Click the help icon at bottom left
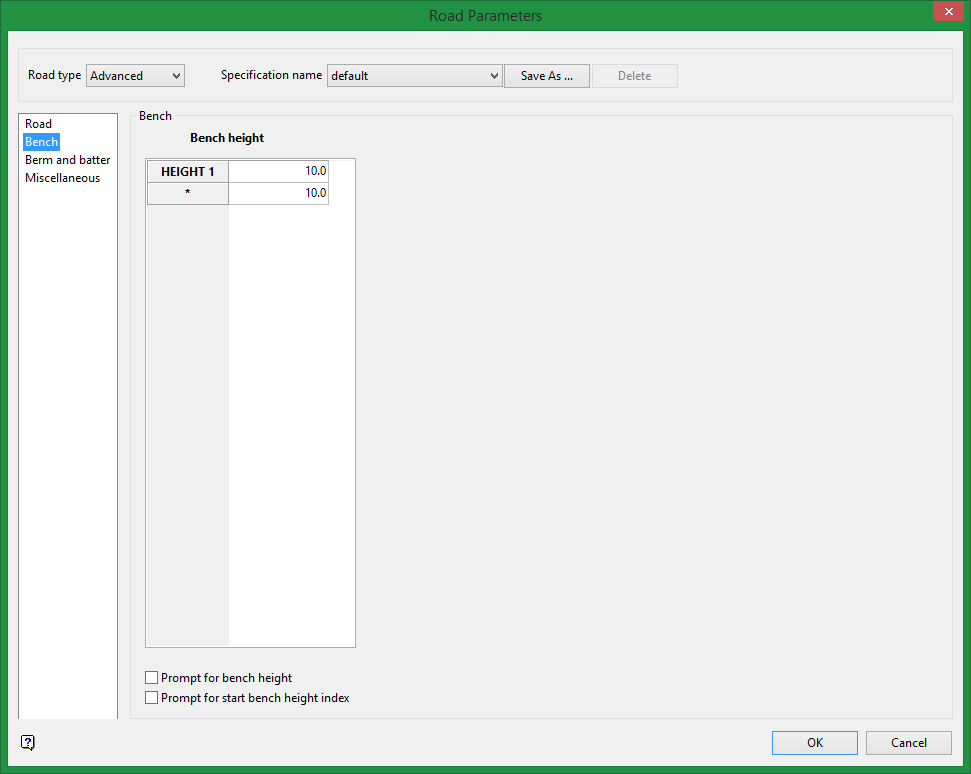This screenshot has height=774, width=971. pyautogui.click(x=28, y=742)
